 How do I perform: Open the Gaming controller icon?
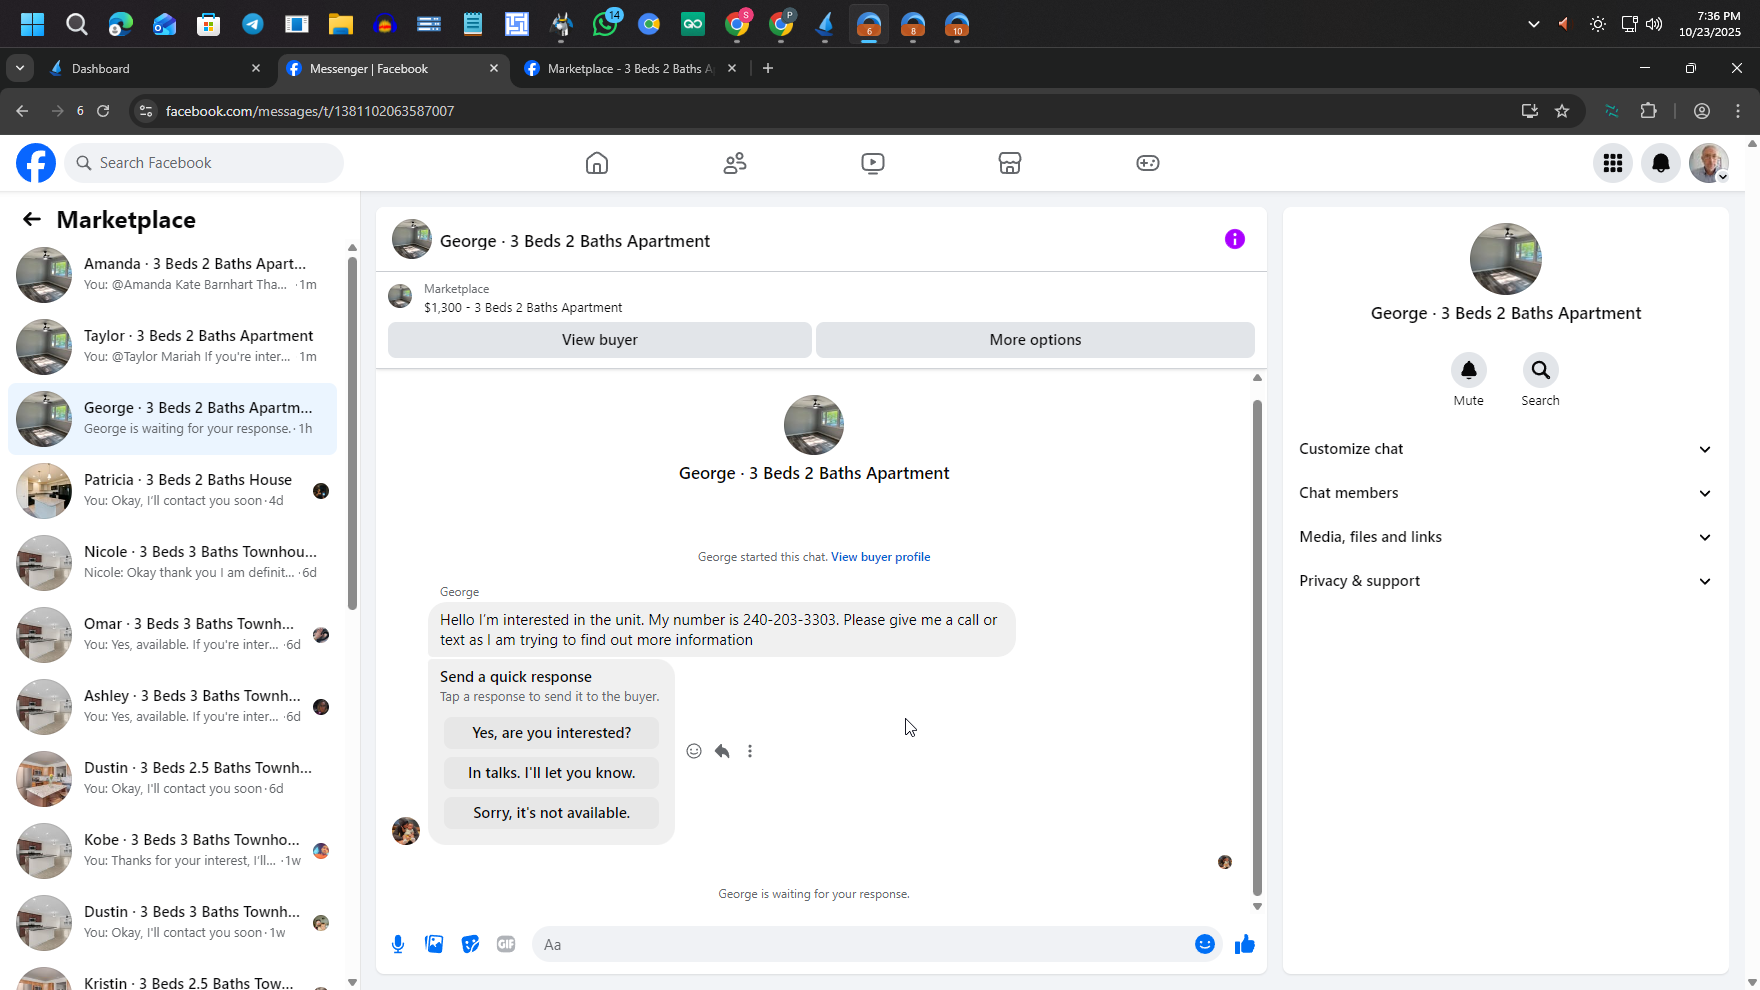tap(1148, 163)
